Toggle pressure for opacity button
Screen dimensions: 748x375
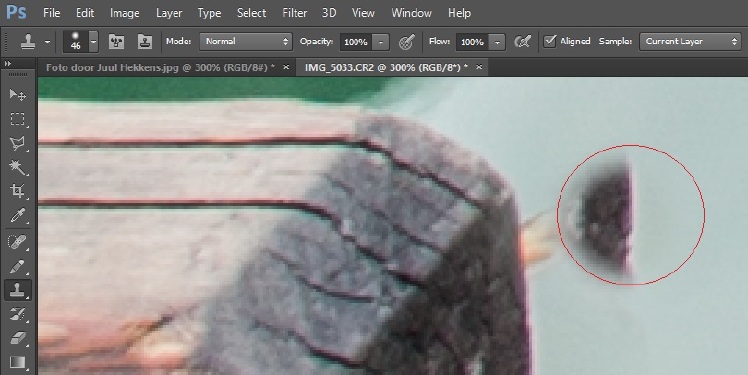[x=405, y=42]
